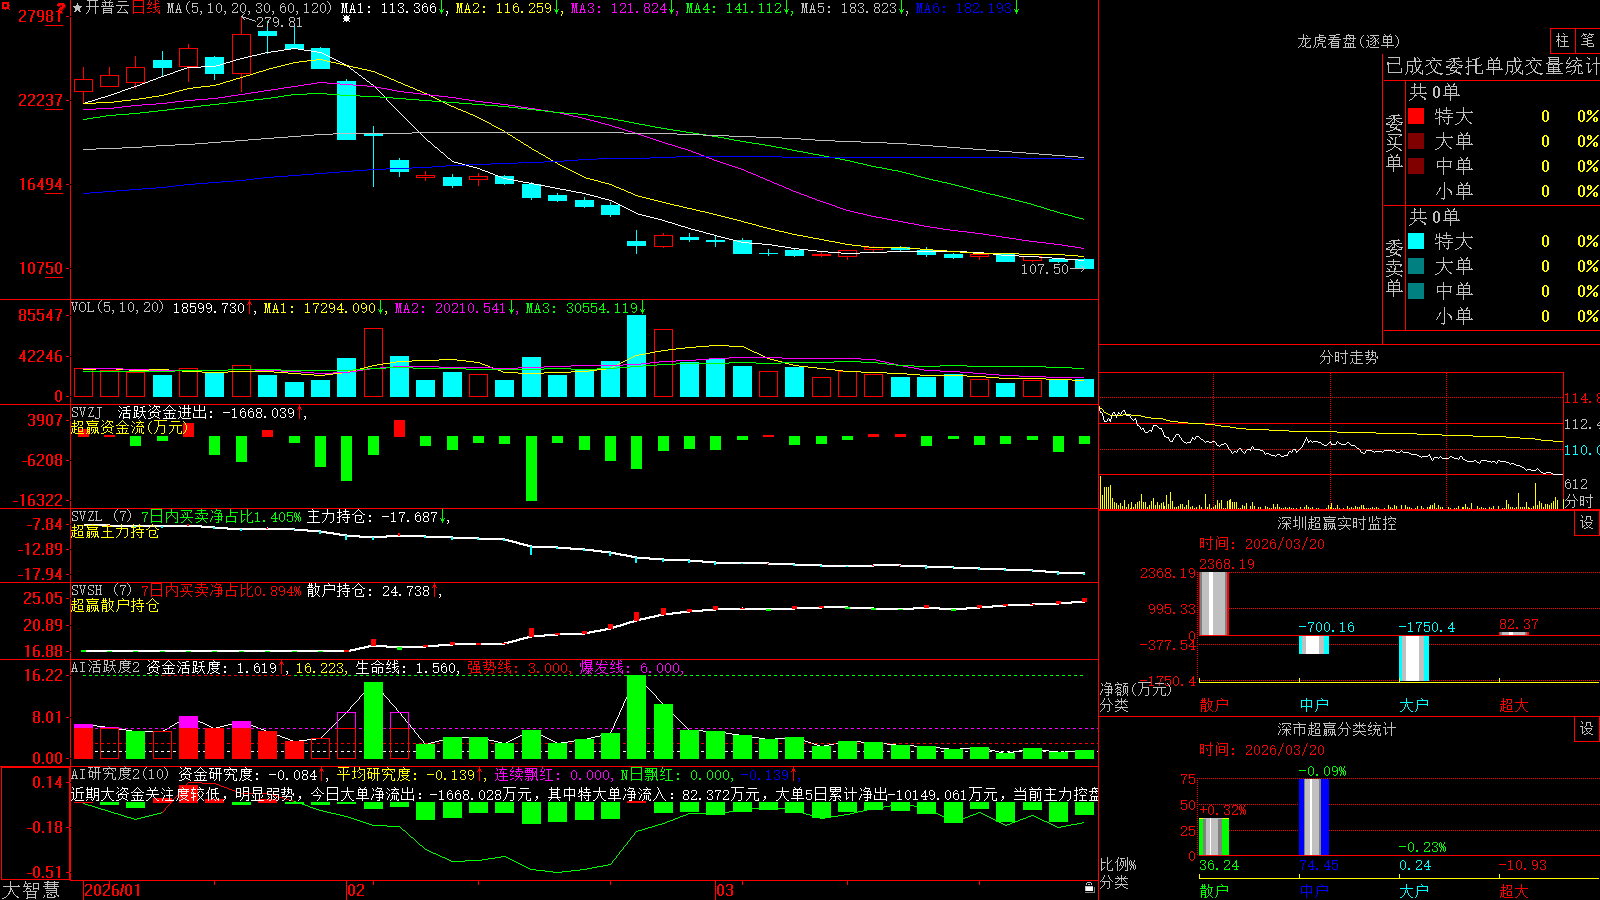This screenshot has width=1600, height=900.
Task: Click the 开普云 stock name
Action: pos(107,8)
